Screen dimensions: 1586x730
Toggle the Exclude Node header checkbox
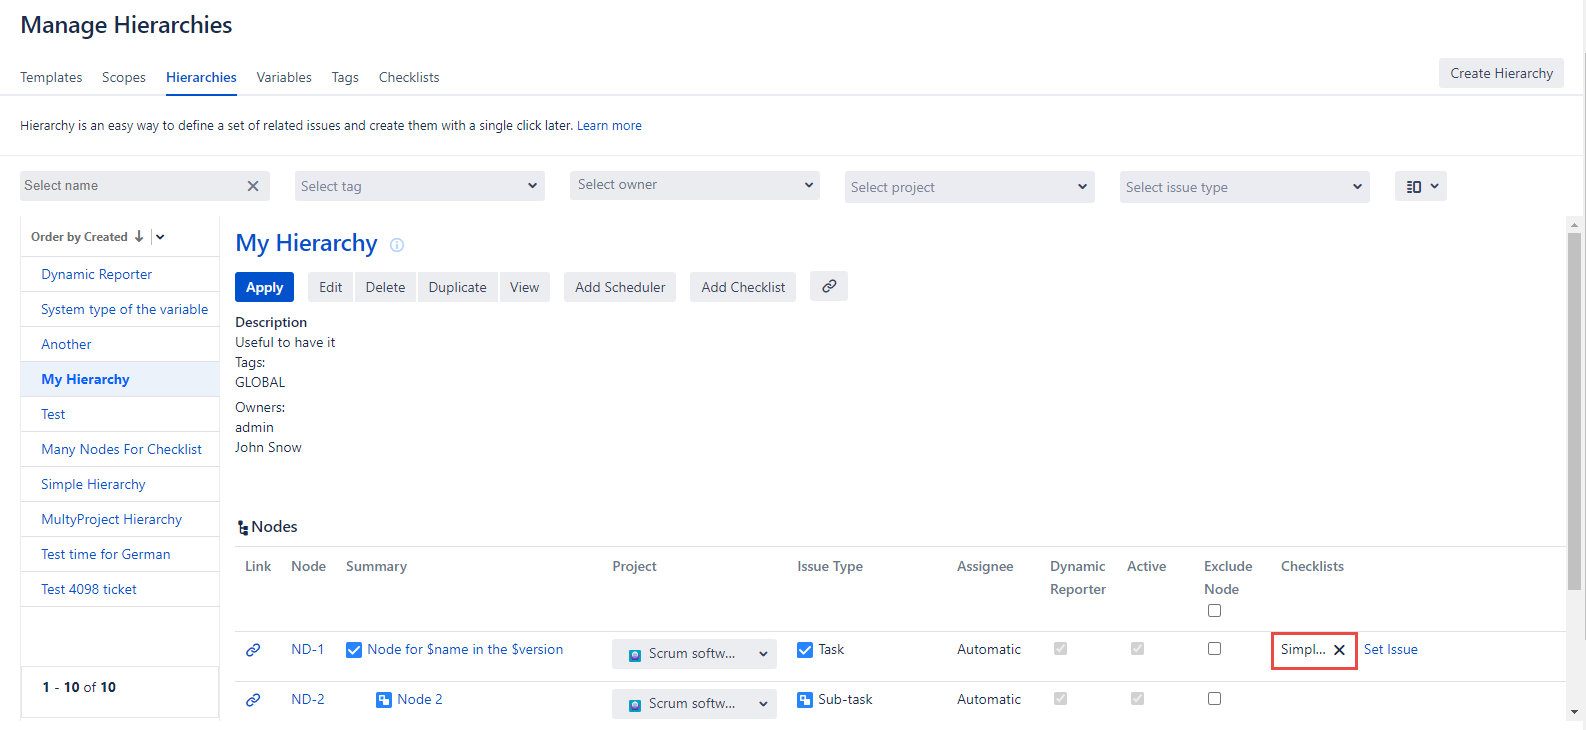[x=1214, y=611]
